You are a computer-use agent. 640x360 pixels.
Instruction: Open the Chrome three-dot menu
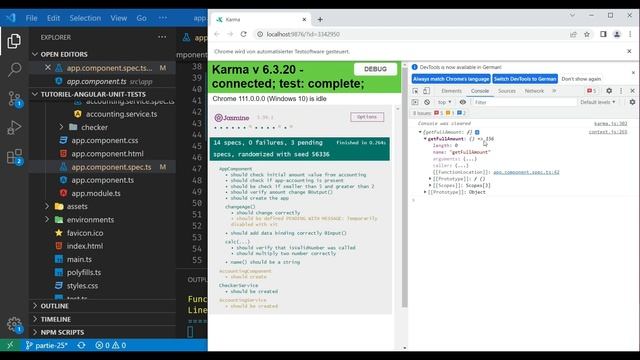pyautogui.click(x=630, y=34)
